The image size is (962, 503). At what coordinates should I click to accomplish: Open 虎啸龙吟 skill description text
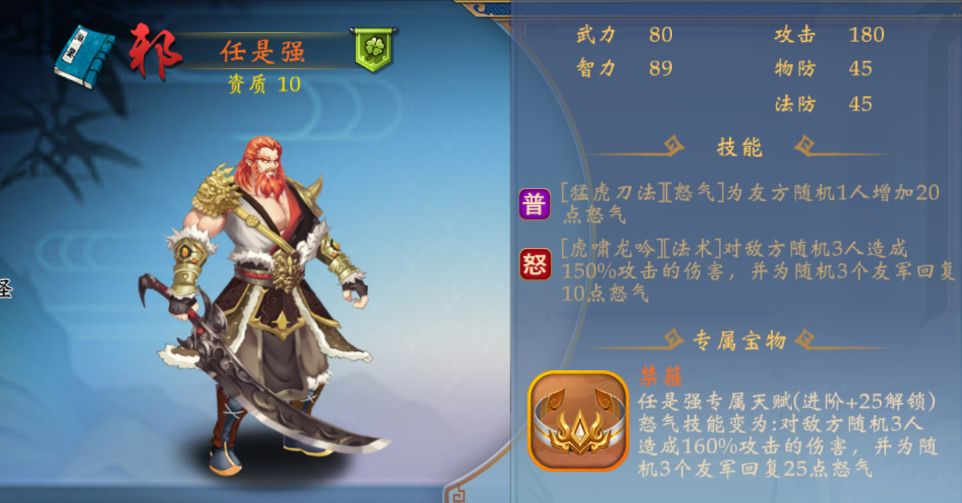pos(758,271)
